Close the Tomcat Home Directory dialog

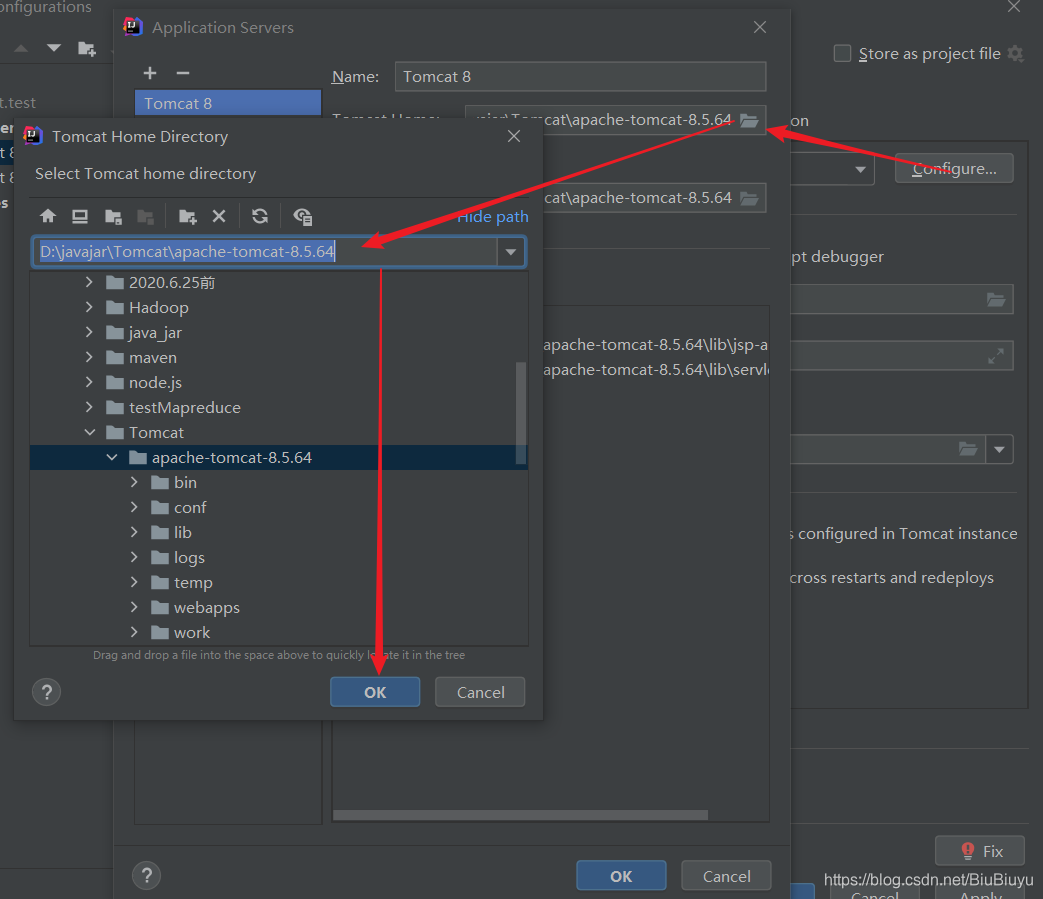[x=514, y=136]
